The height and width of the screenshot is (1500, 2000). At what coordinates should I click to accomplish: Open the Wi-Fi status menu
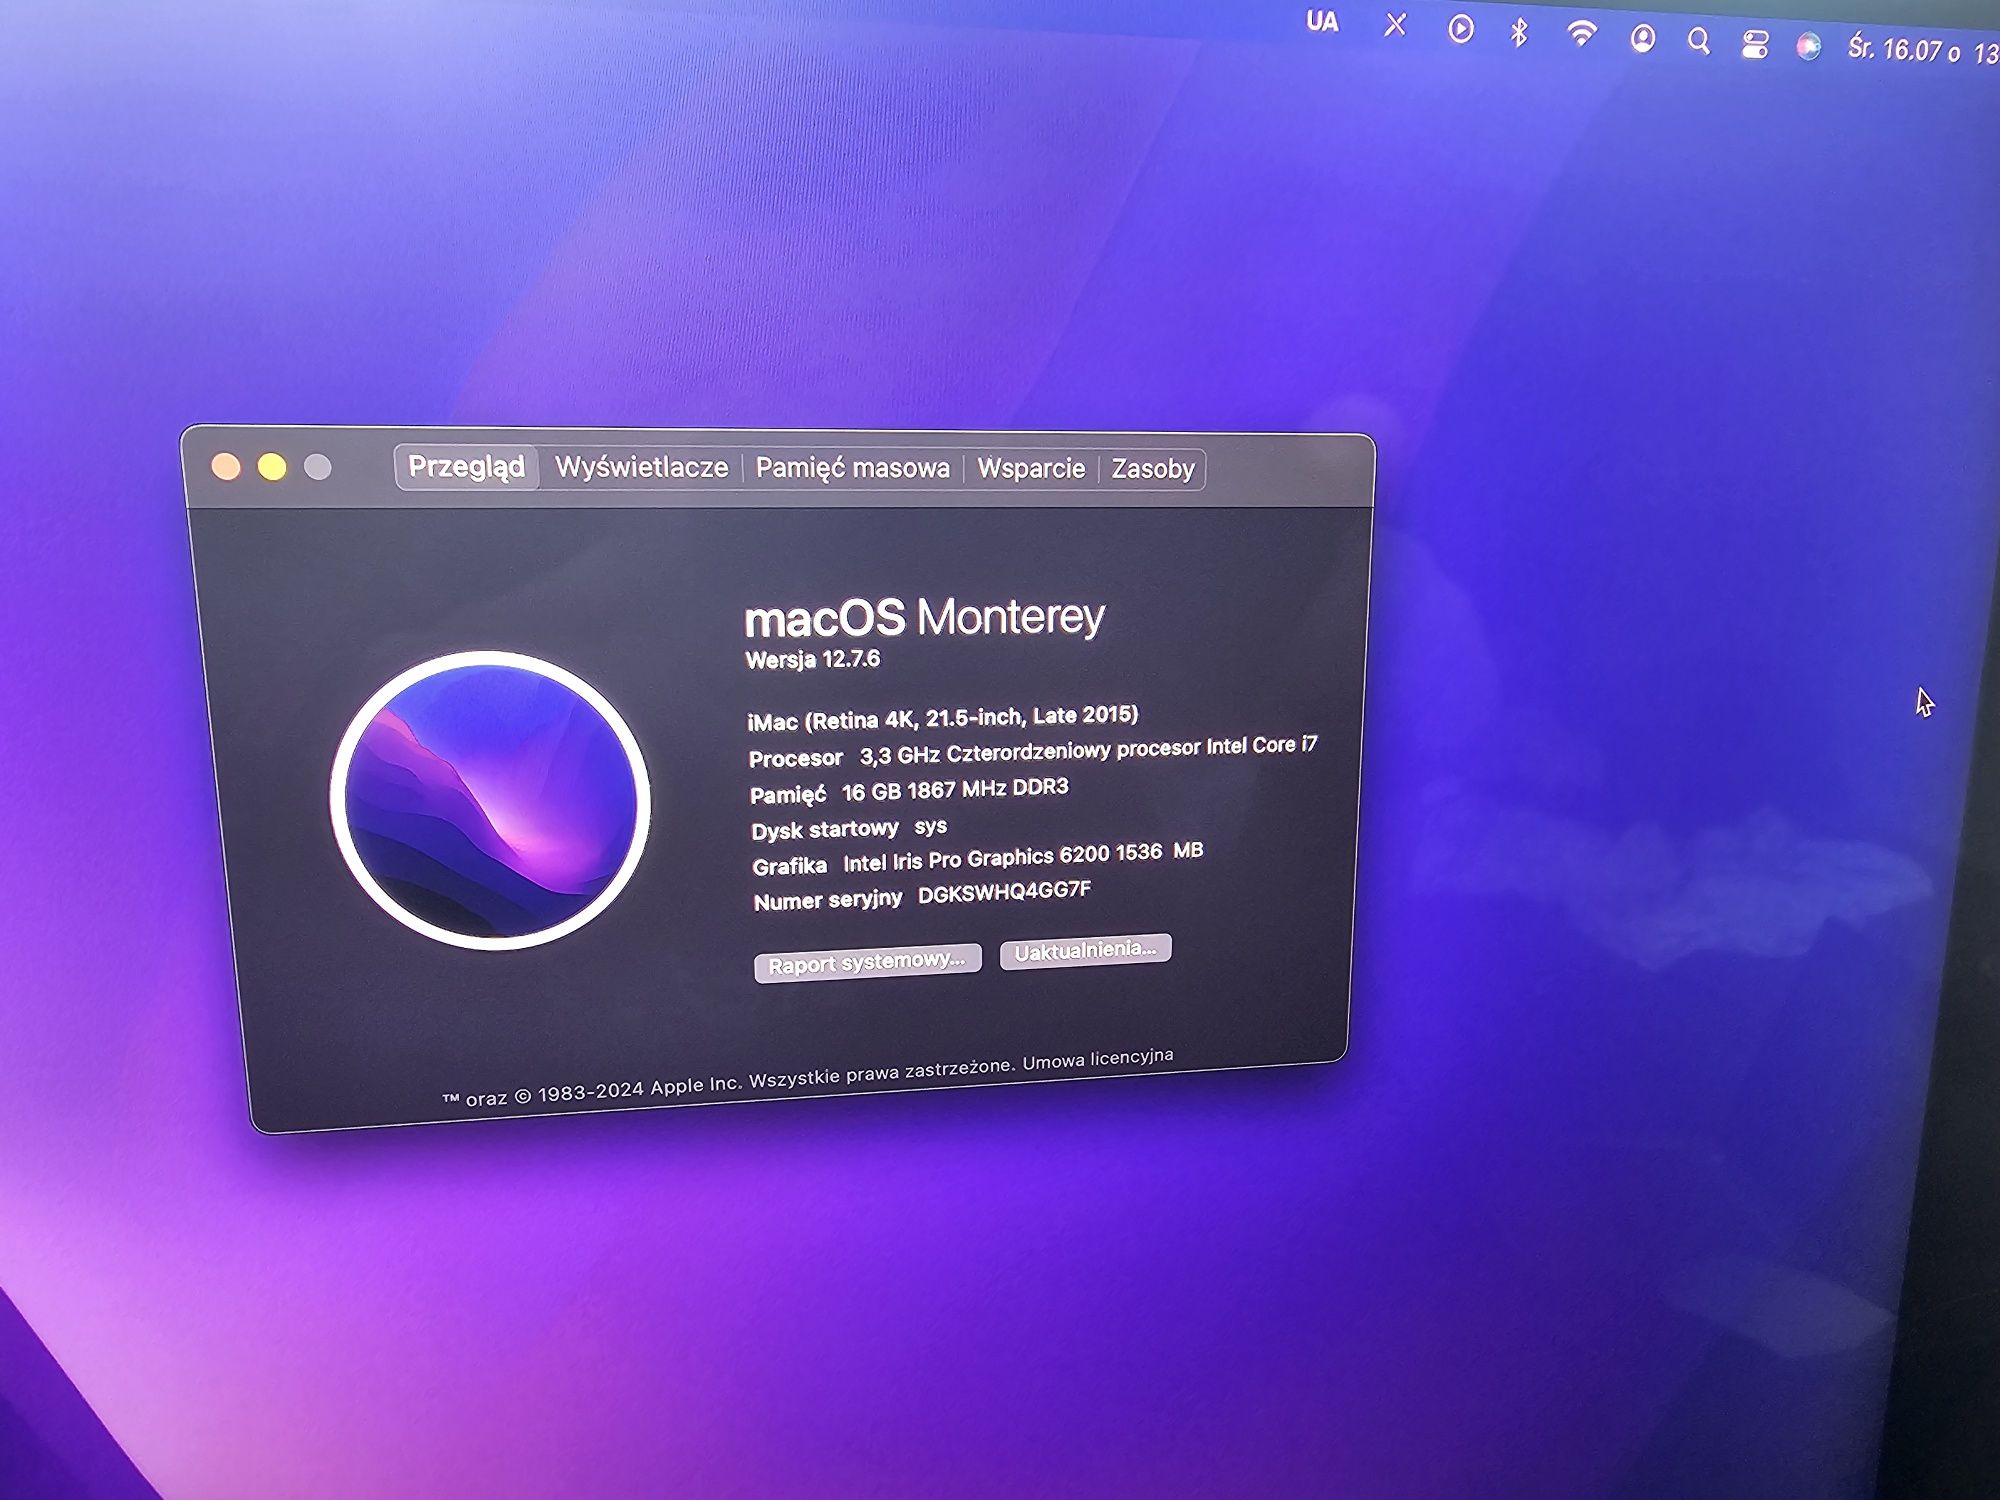coord(1581,35)
